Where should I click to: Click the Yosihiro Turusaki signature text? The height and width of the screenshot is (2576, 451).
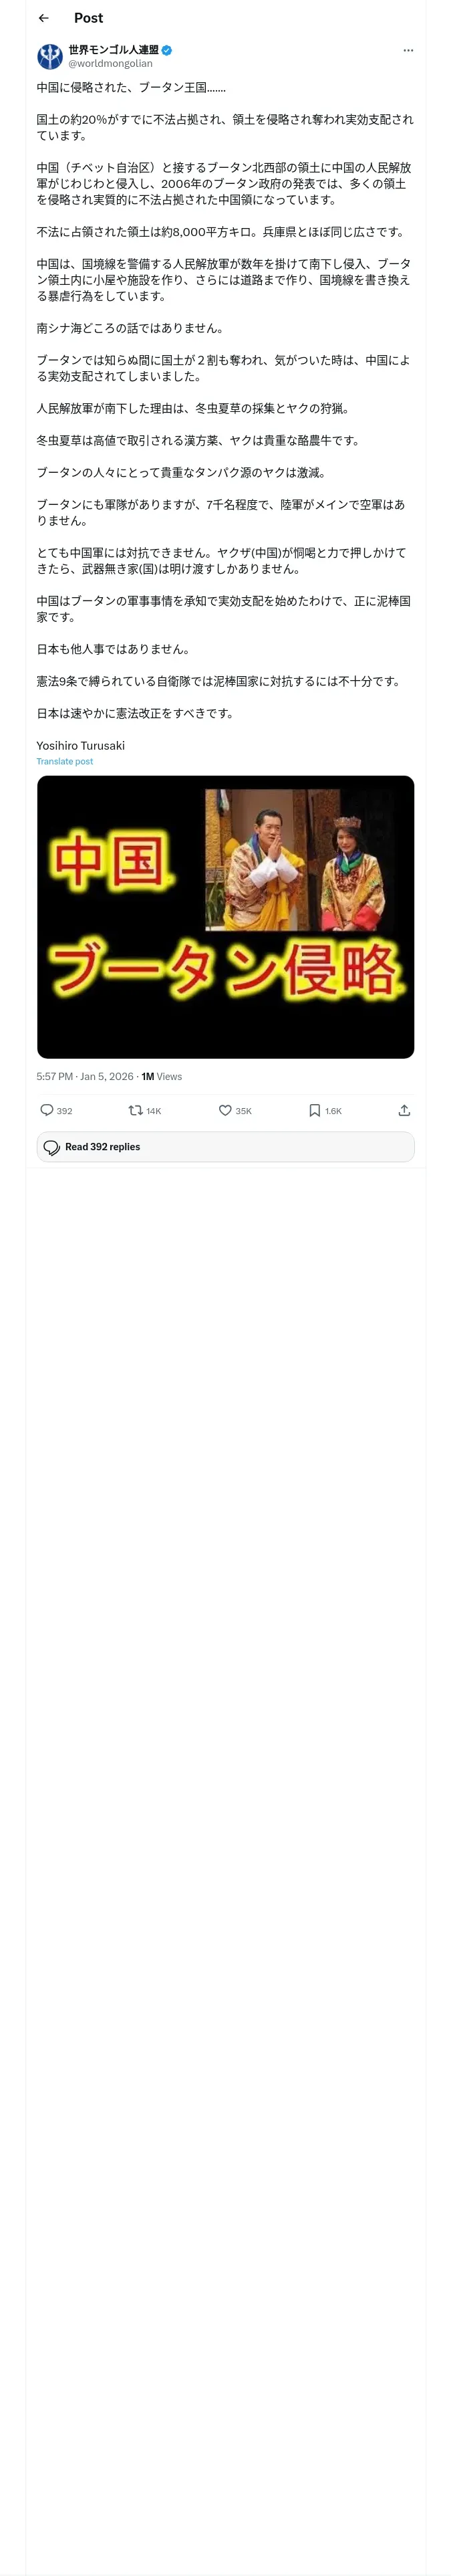(x=81, y=745)
